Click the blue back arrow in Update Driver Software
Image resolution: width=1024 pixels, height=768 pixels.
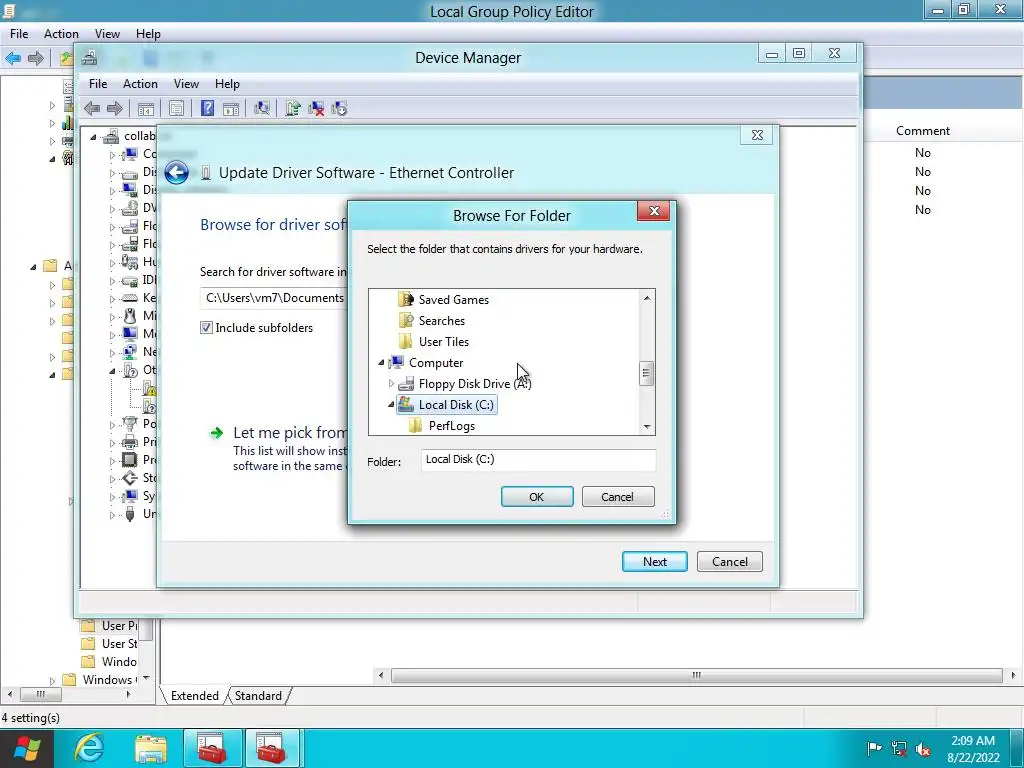176,173
